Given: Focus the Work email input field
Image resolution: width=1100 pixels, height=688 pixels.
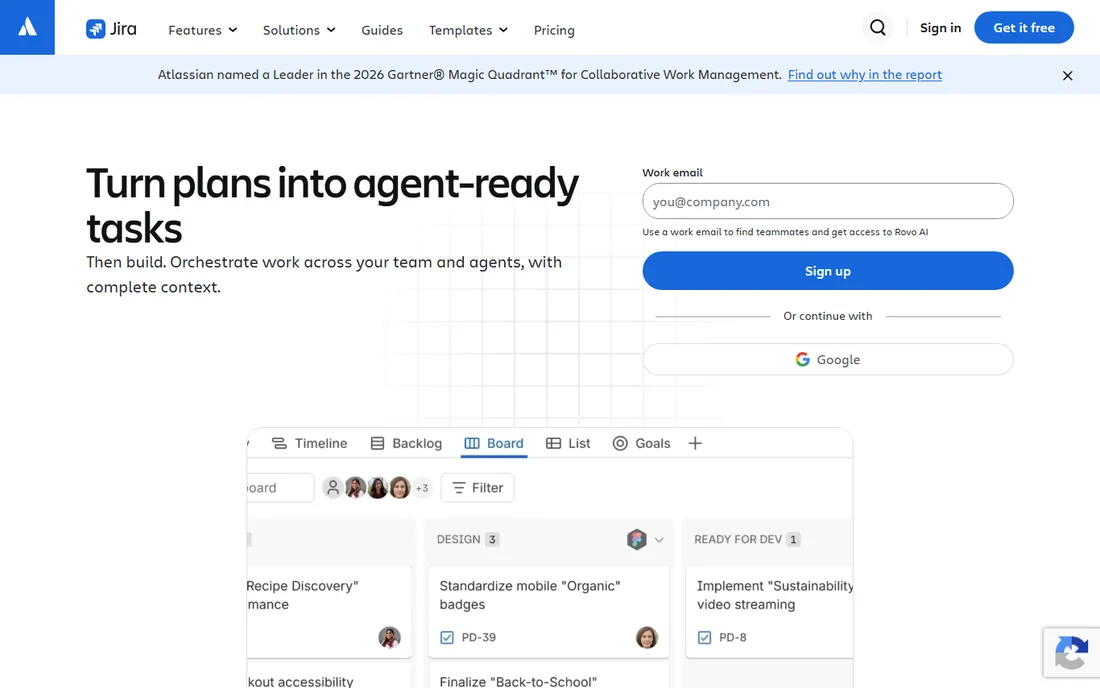Looking at the screenshot, I should click(828, 201).
